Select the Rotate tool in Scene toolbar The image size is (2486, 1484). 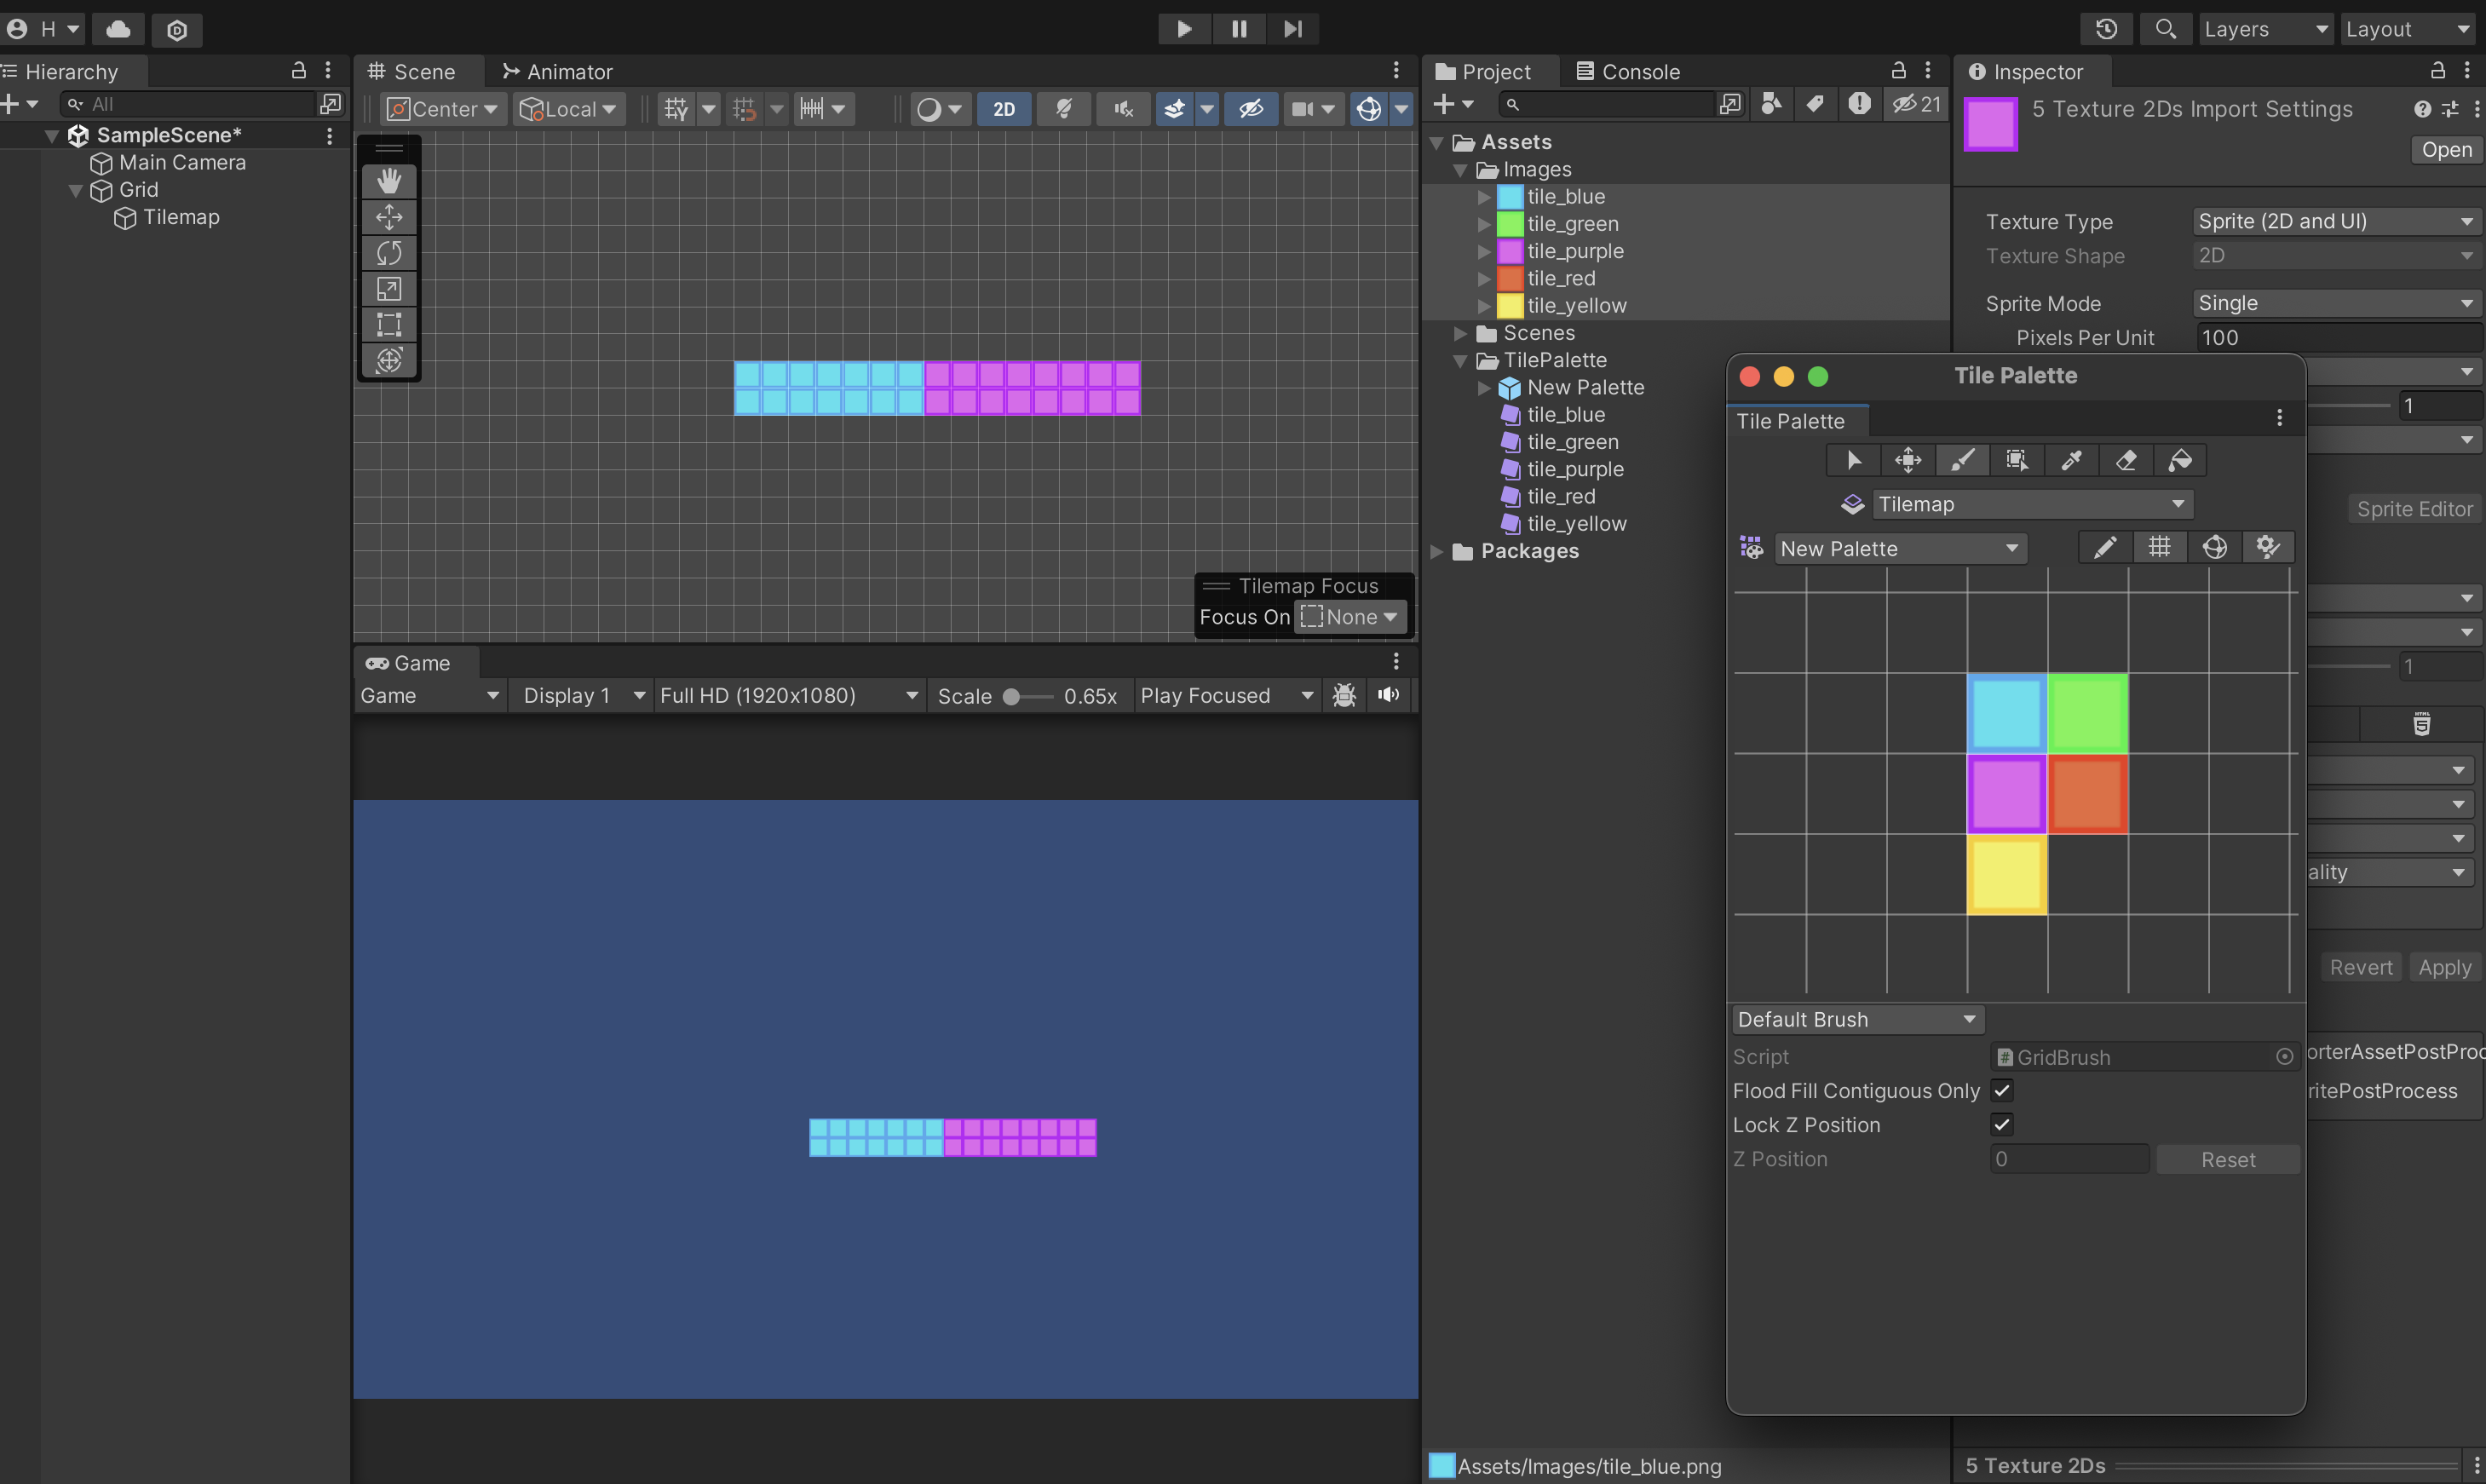pyautogui.click(x=389, y=253)
